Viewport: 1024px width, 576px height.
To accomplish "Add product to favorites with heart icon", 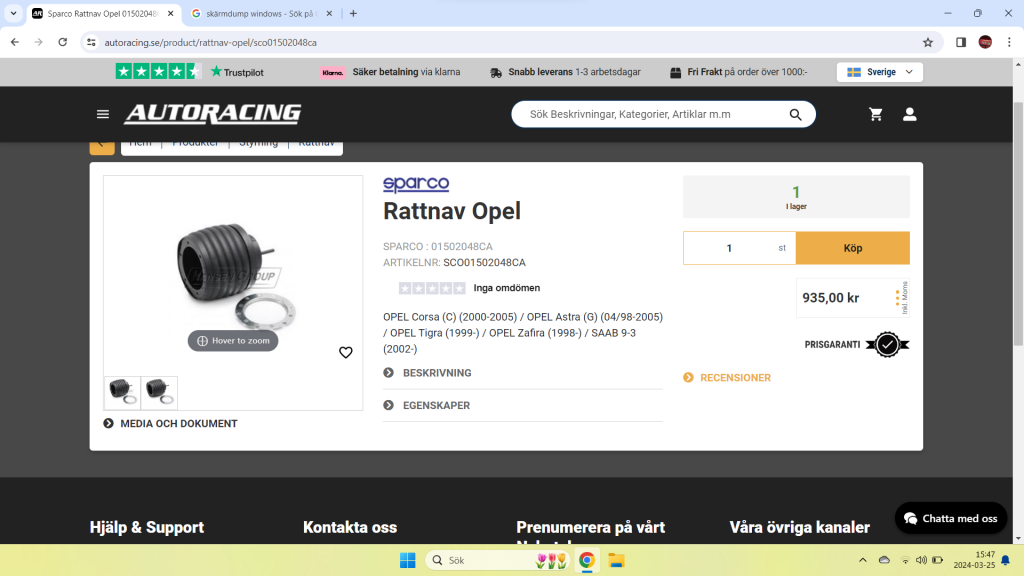I will point(345,353).
